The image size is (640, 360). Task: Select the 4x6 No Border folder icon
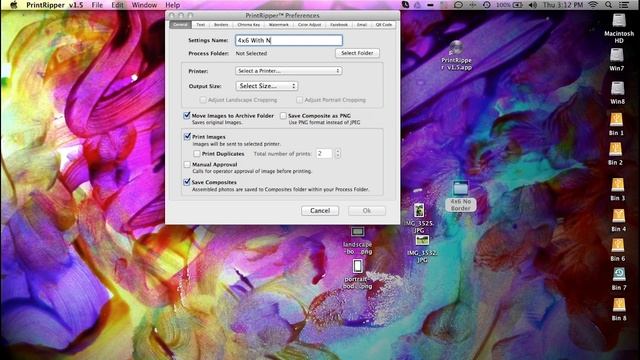click(x=460, y=189)
